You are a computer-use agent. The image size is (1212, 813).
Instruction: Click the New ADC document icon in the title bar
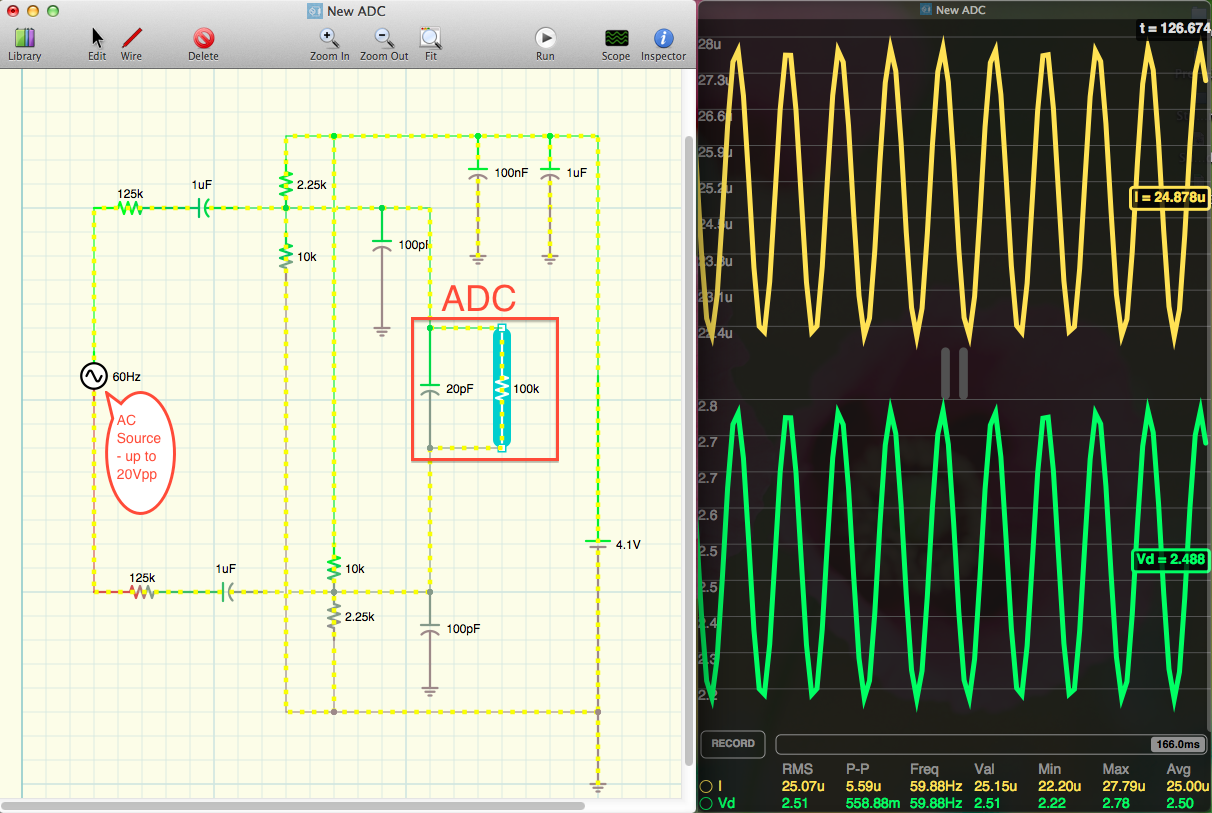(x=314, y=10)
